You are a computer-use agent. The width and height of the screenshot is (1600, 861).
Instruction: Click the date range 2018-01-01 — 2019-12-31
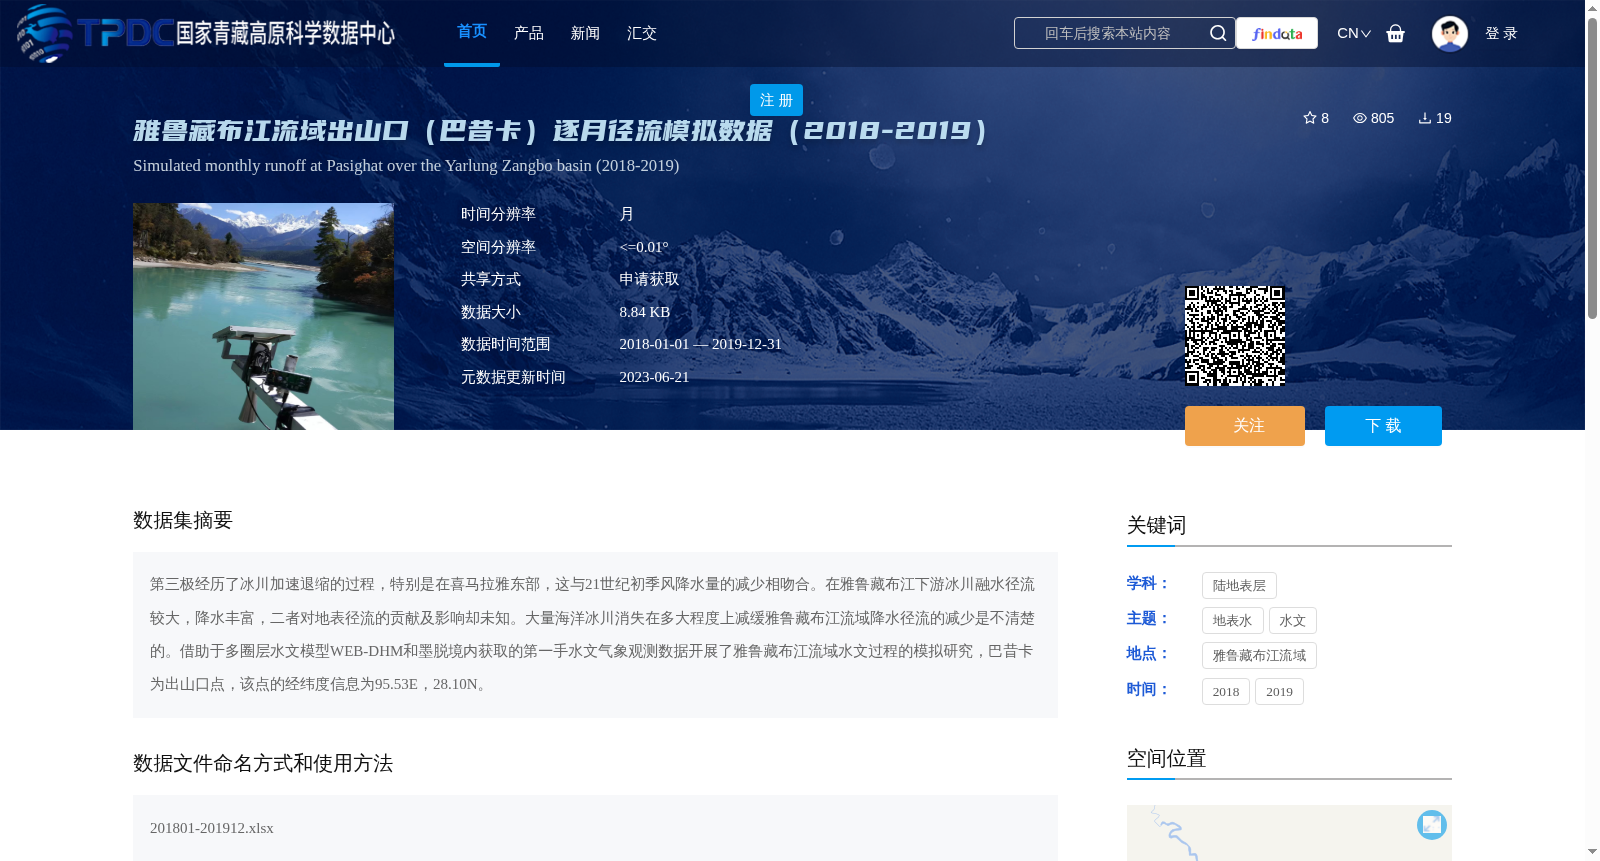click(x=700, y=344)
